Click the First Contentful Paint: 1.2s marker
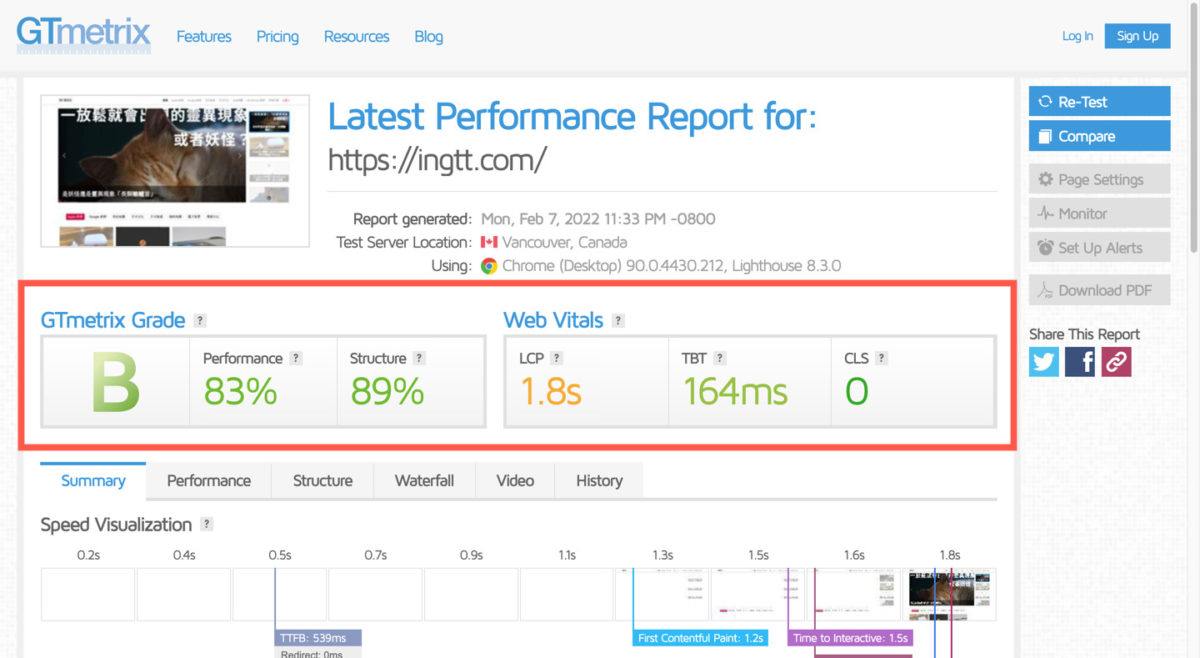Screen dimensions: 1200x658 701,638
